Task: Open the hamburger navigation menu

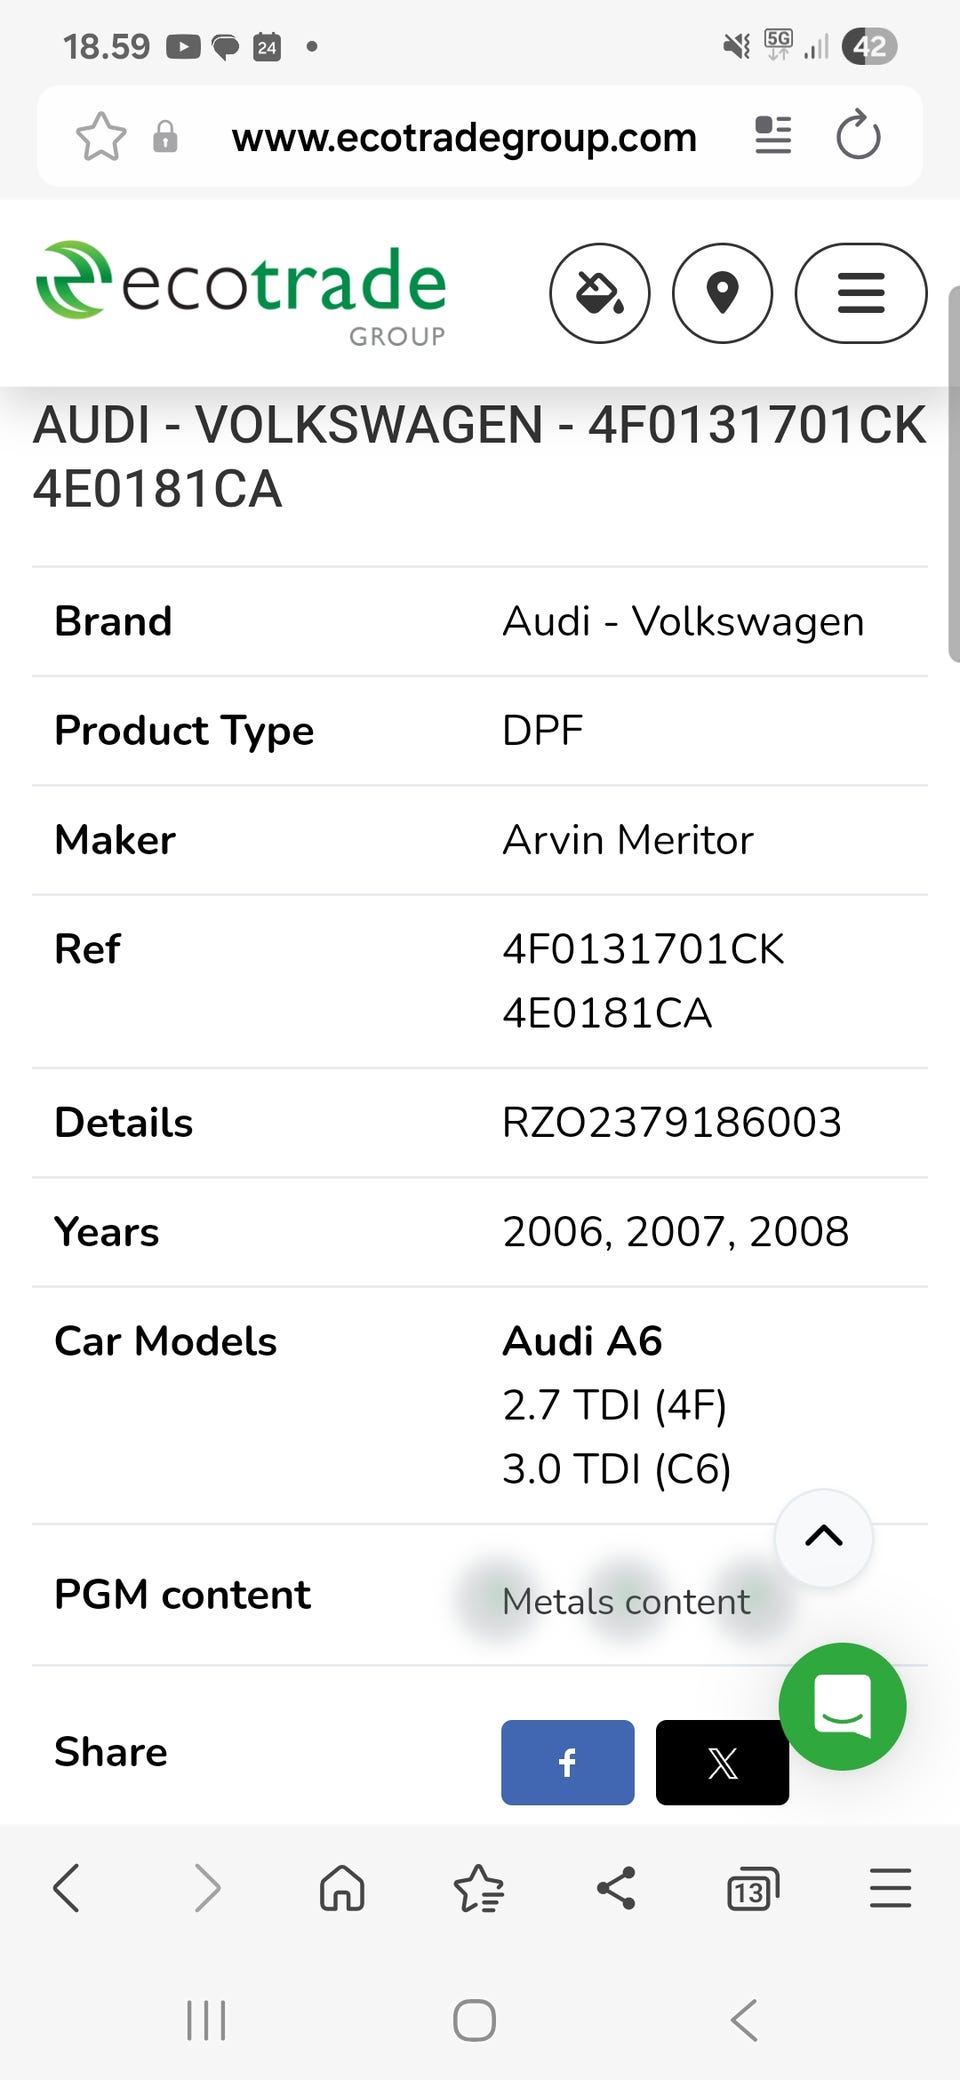Action: [x=860, y=293]
